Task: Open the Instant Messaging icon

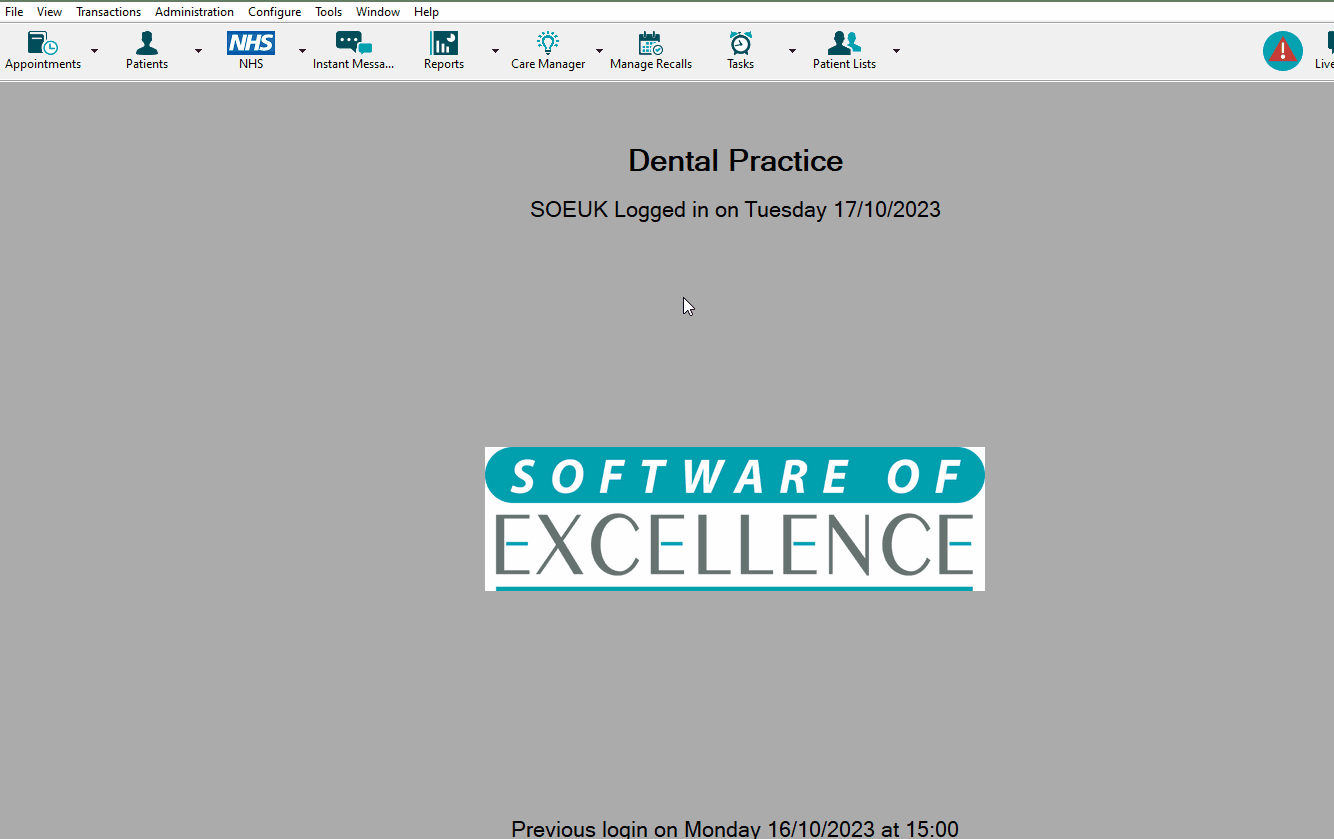Action: click(354, 44)
